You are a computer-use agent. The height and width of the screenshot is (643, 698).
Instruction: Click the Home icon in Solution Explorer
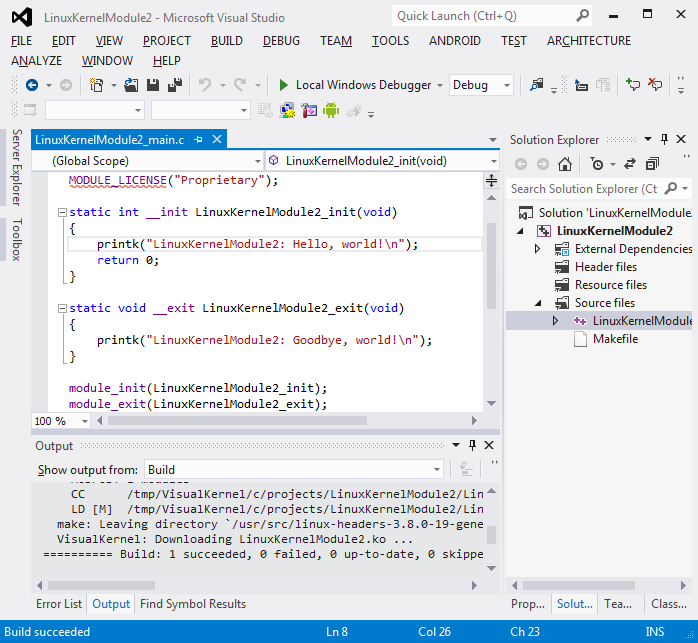pyautogui.click(x=564, y=164)
